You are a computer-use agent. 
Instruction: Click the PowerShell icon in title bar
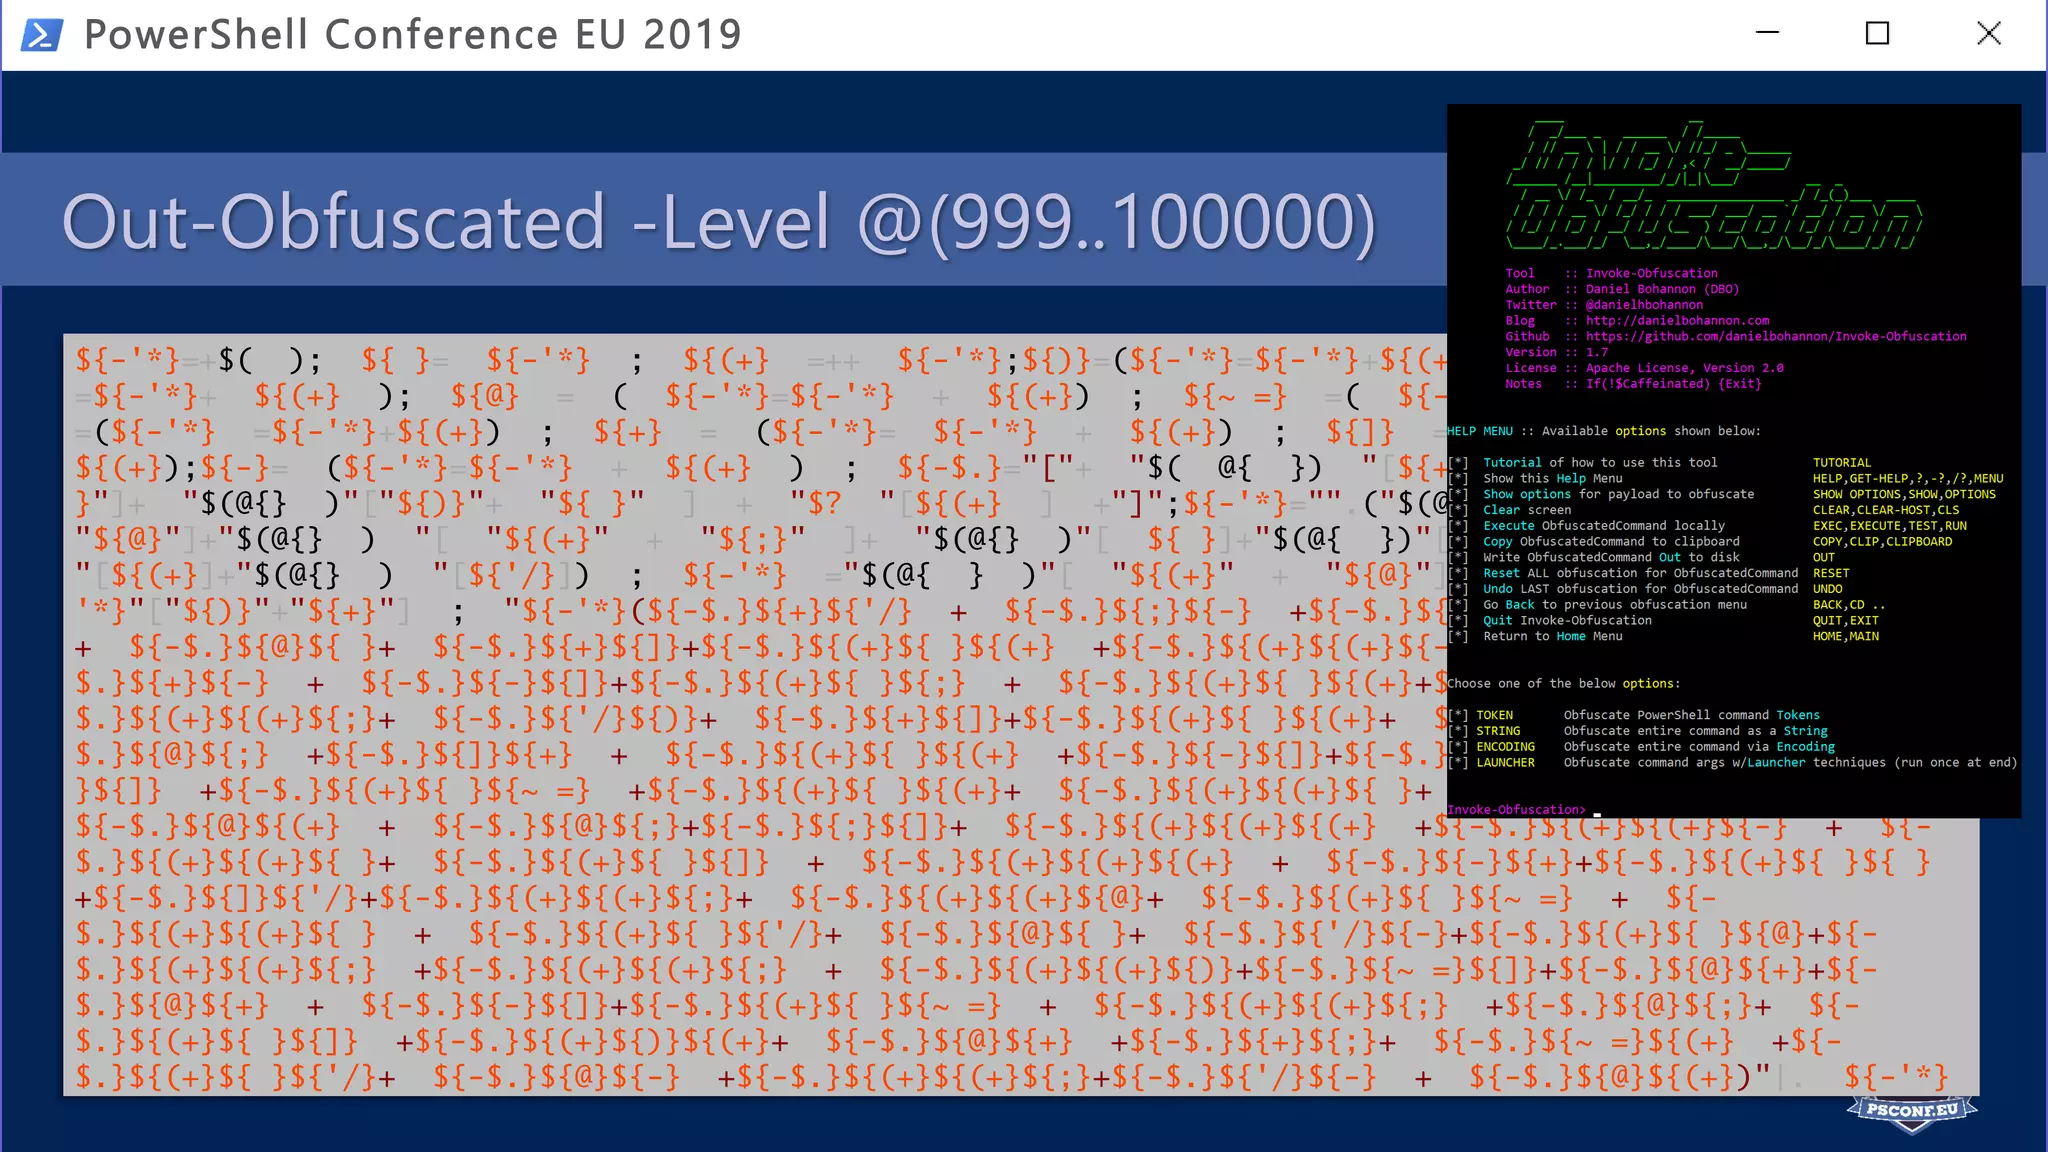coord(42,35)
